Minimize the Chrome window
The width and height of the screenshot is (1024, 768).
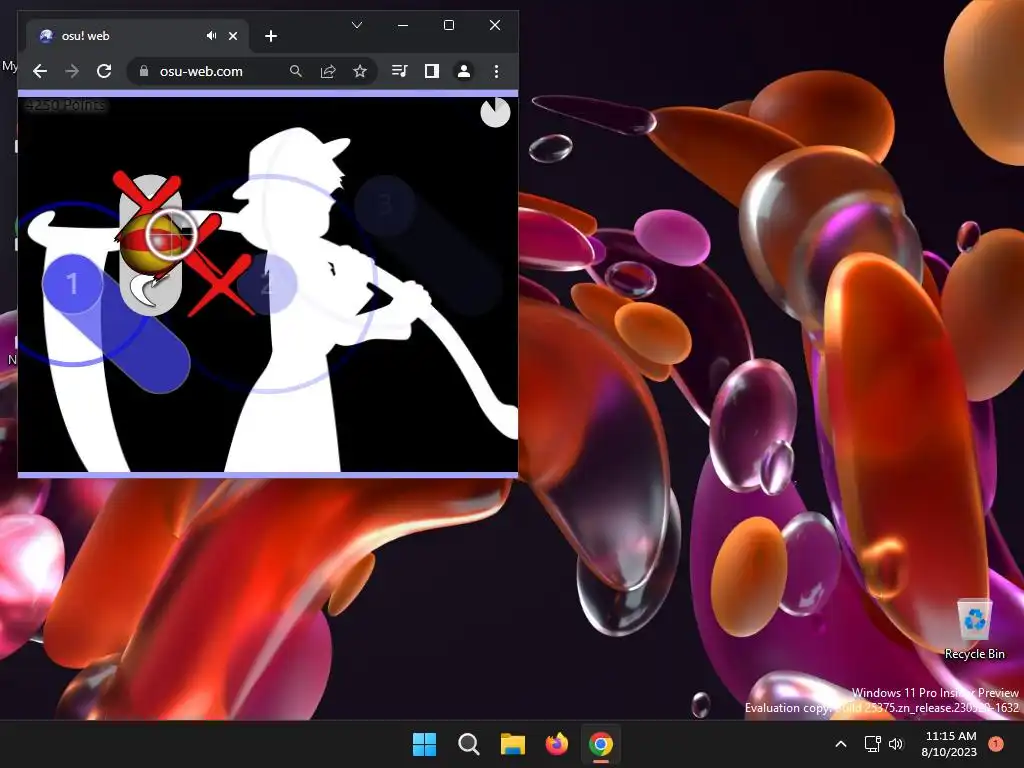pos(403,25)
